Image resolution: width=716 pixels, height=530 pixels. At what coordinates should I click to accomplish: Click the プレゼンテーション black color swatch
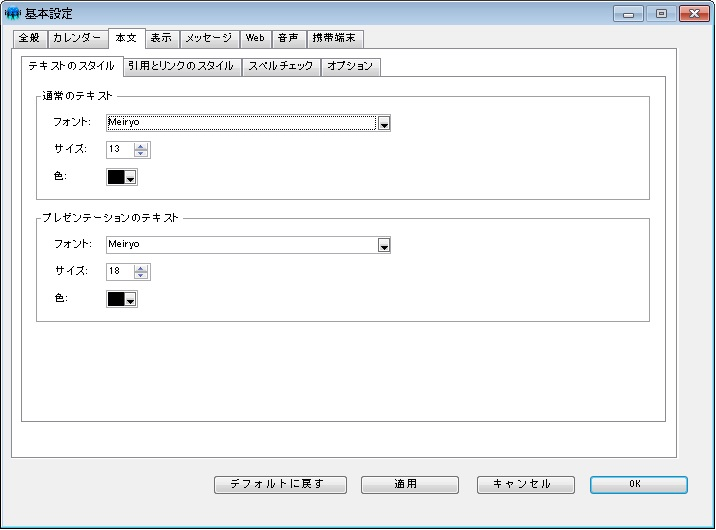click(116, 299)
